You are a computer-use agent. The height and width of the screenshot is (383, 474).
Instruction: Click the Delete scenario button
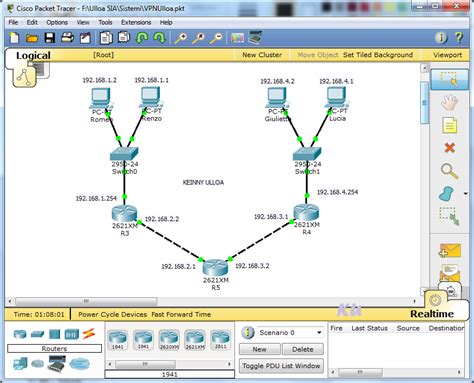pos(303,349)
